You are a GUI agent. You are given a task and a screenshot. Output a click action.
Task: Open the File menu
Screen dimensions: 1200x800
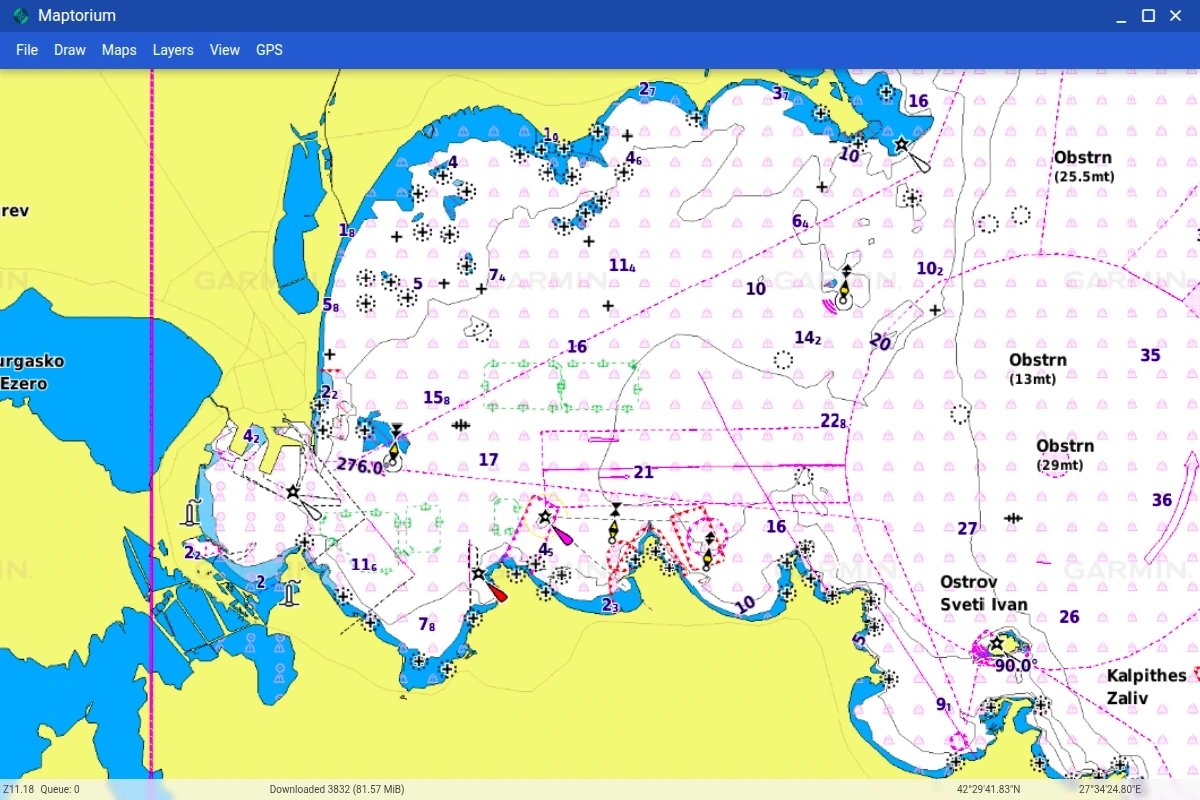(x=27, y=50)
